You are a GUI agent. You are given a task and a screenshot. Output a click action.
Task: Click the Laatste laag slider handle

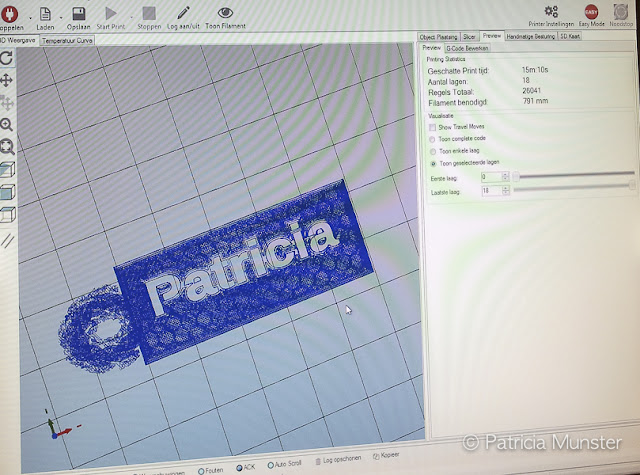pos(632,185)
